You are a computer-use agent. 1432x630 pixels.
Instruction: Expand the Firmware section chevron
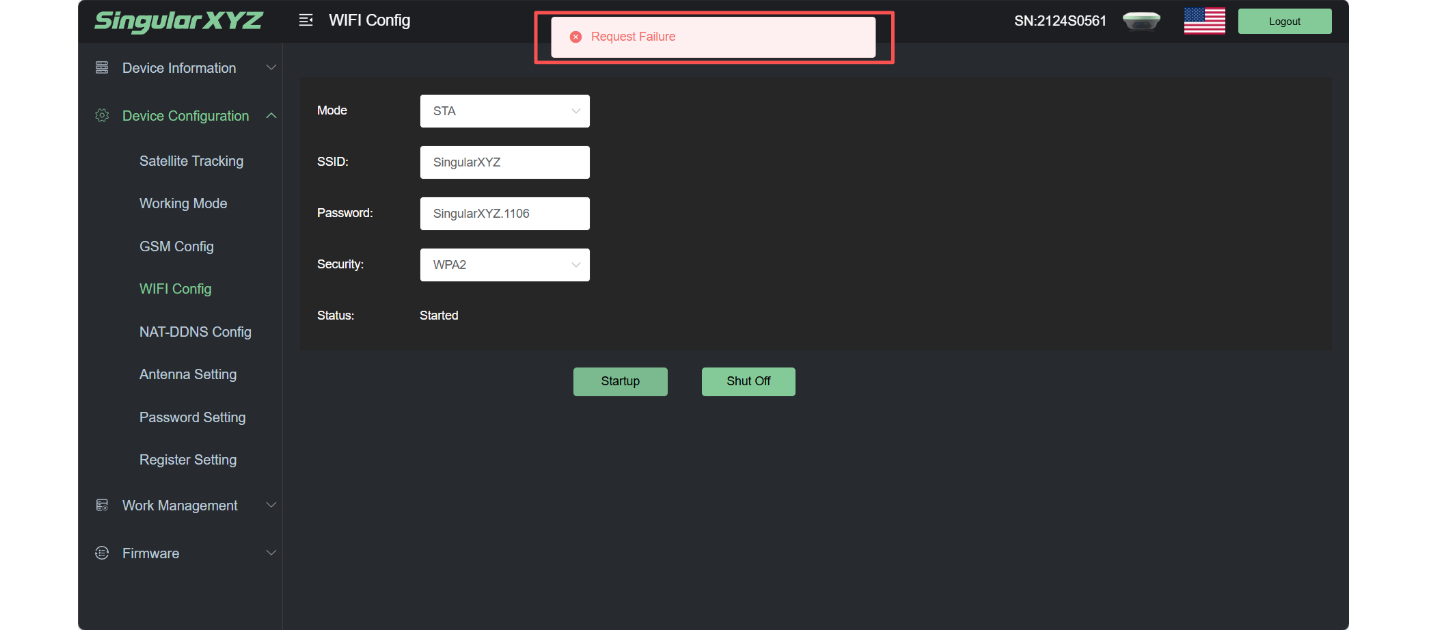click(x=271, y=553)
